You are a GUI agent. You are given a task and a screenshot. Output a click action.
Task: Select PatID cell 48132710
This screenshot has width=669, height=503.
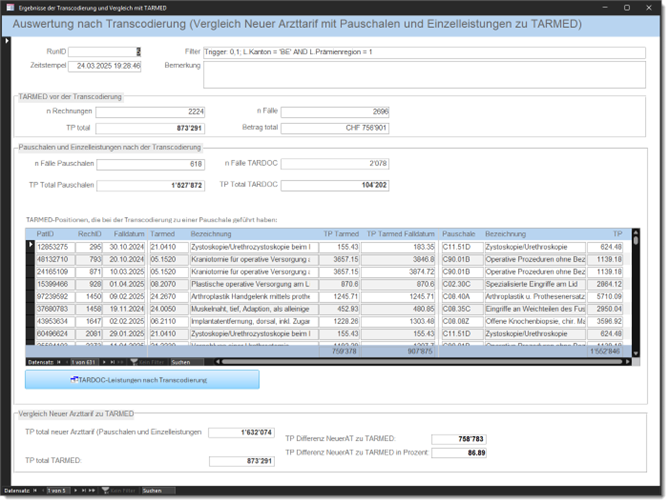pos(55,259)
